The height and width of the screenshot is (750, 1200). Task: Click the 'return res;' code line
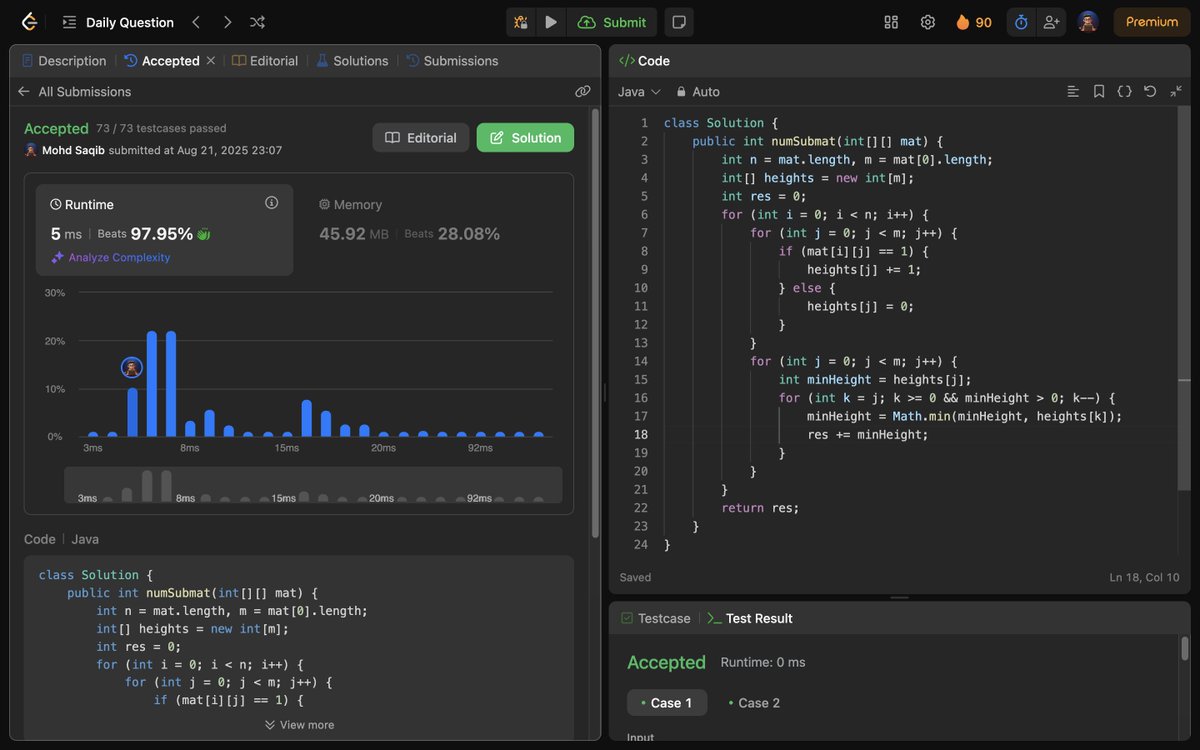click(760, 508)
